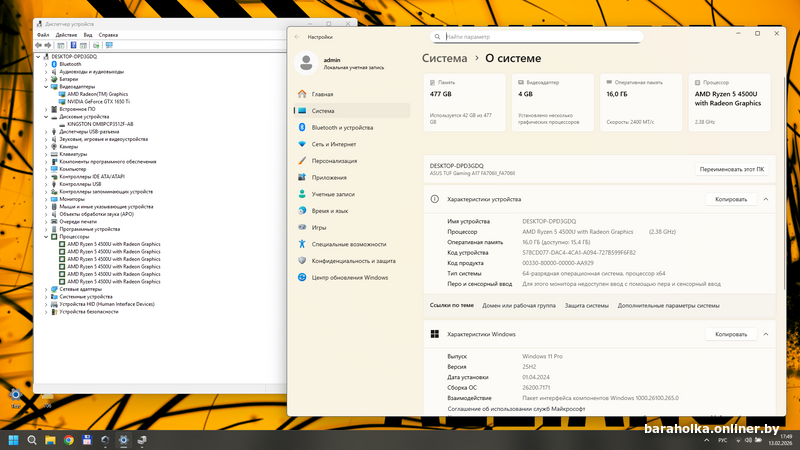Select NVIDIA GeForce GTX 1650 Ti device

click(x=99, y=102)
